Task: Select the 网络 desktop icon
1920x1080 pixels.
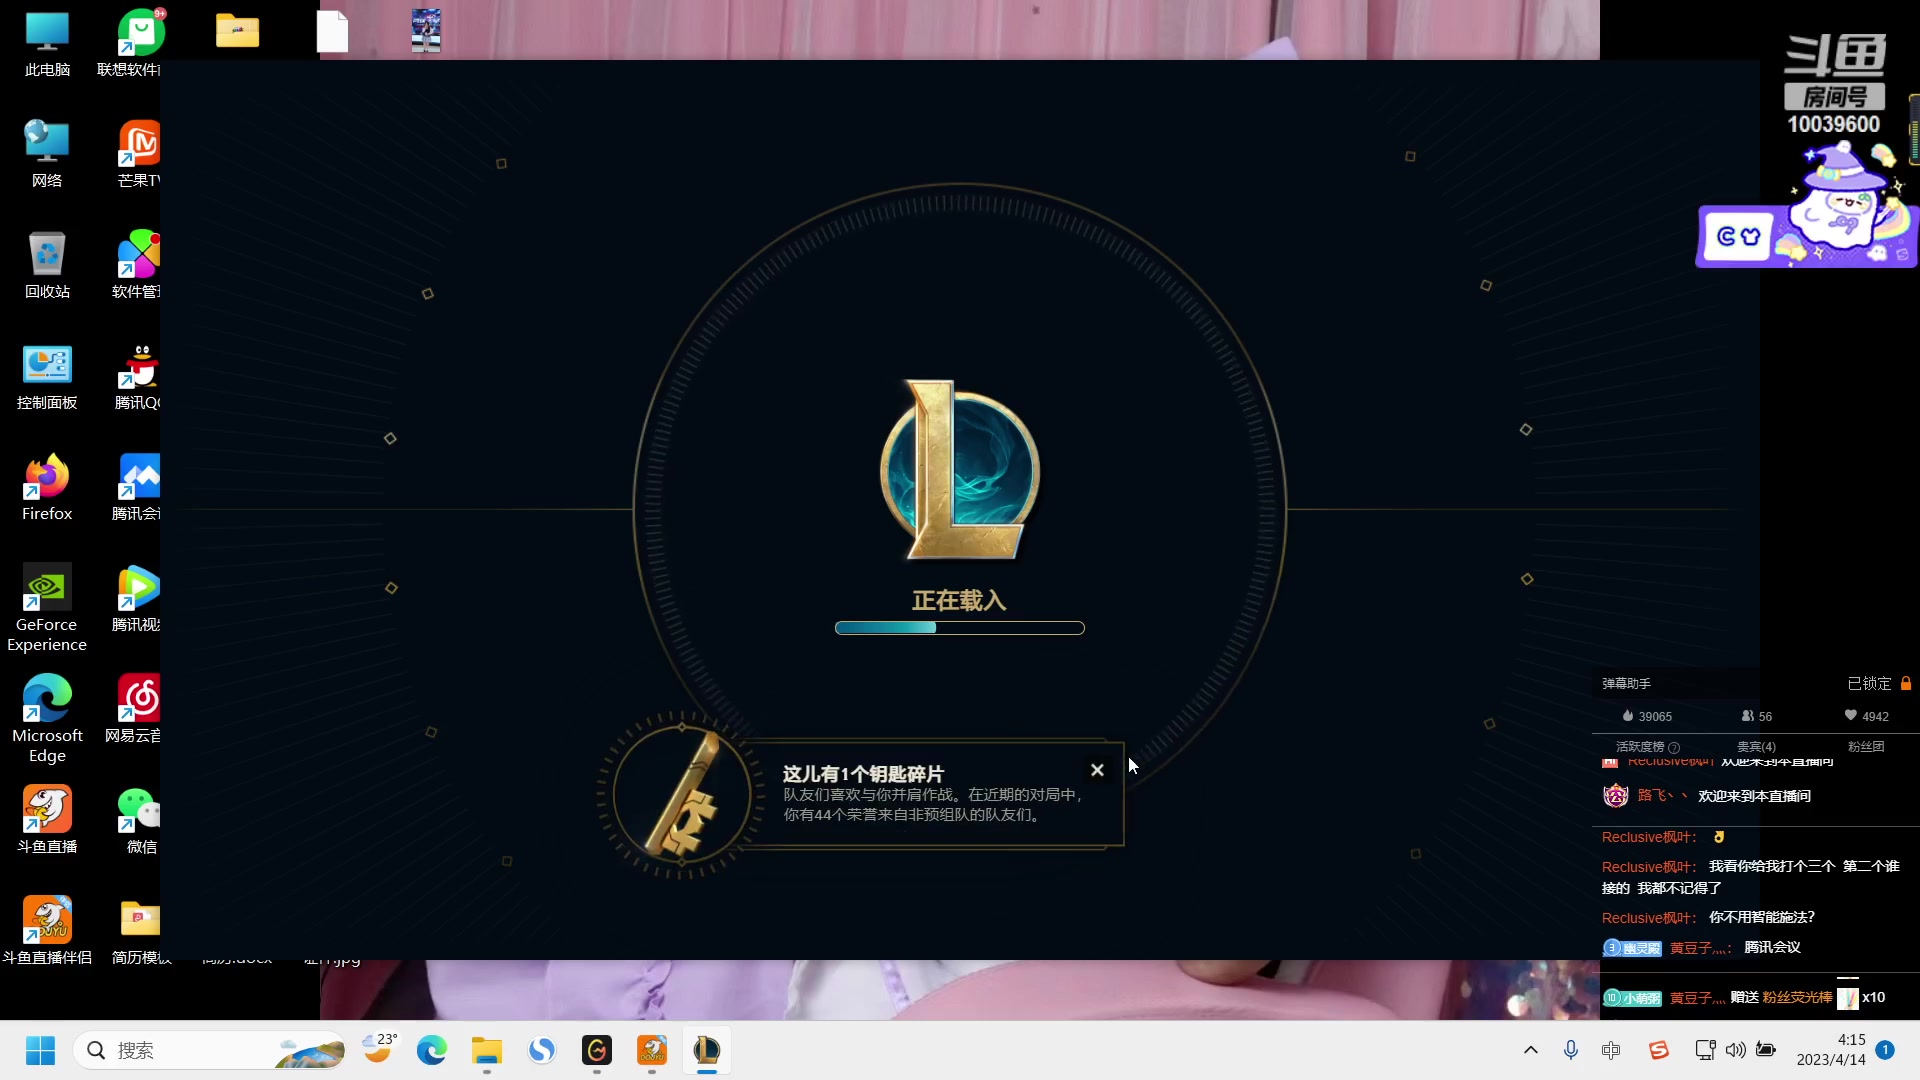Action: [47, 155]
